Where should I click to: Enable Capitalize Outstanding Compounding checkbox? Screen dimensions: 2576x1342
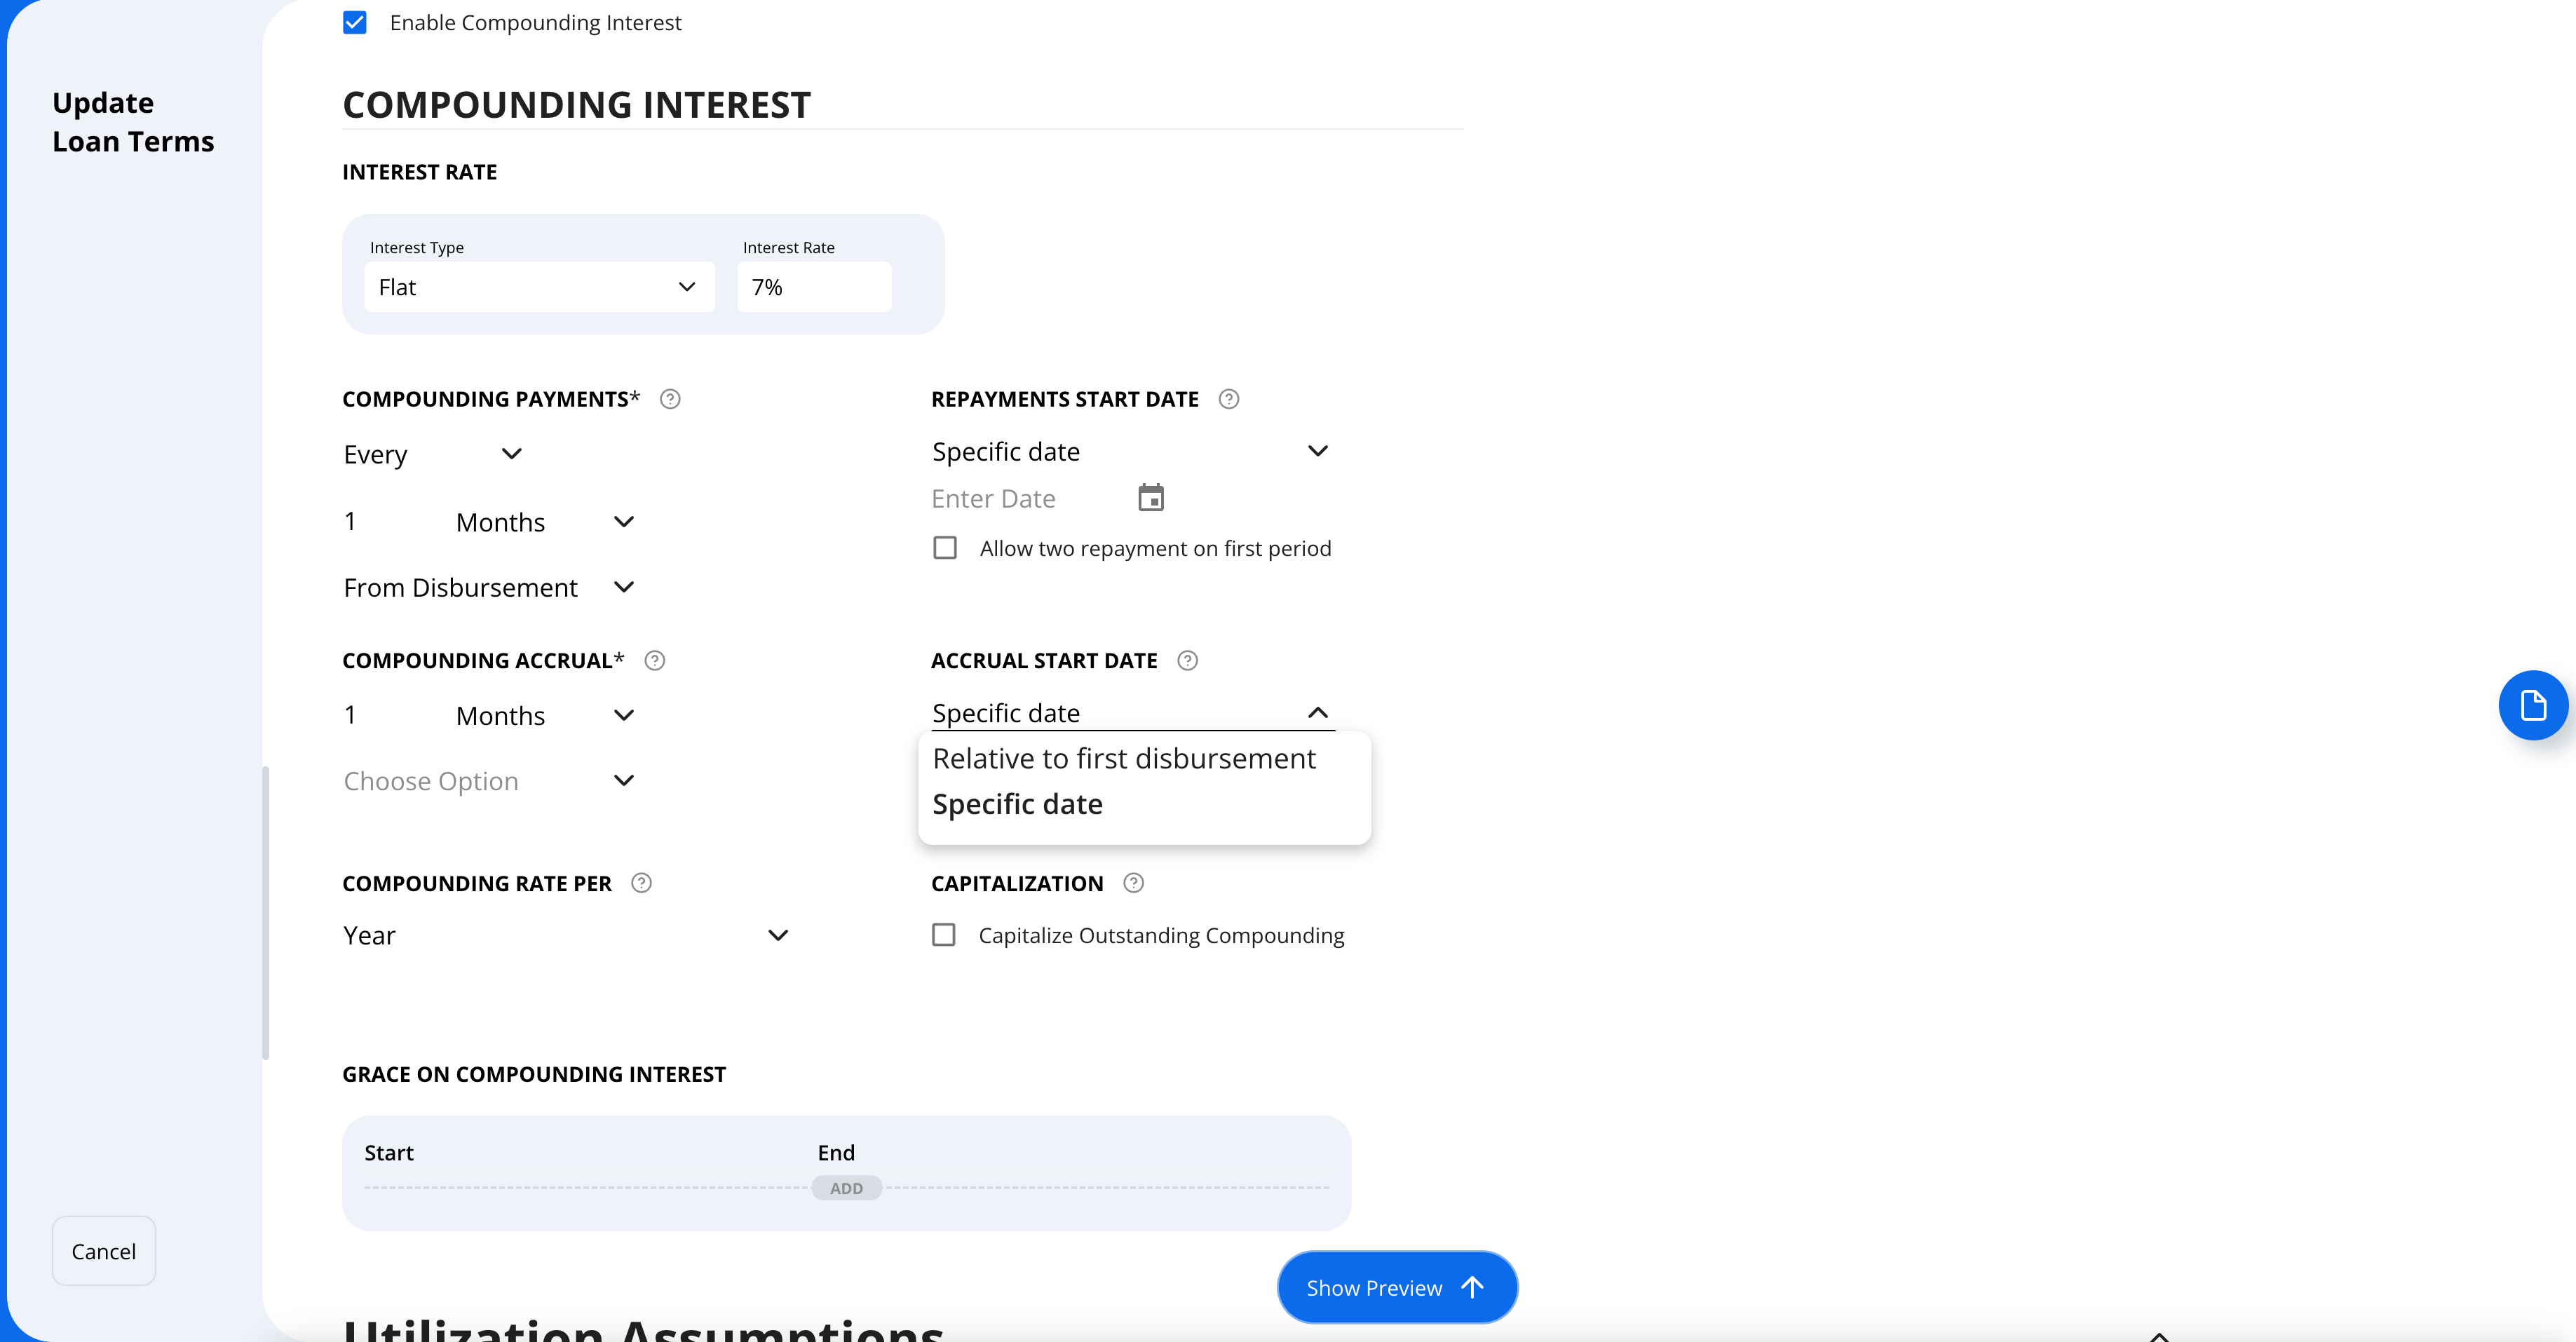[944, 935]
